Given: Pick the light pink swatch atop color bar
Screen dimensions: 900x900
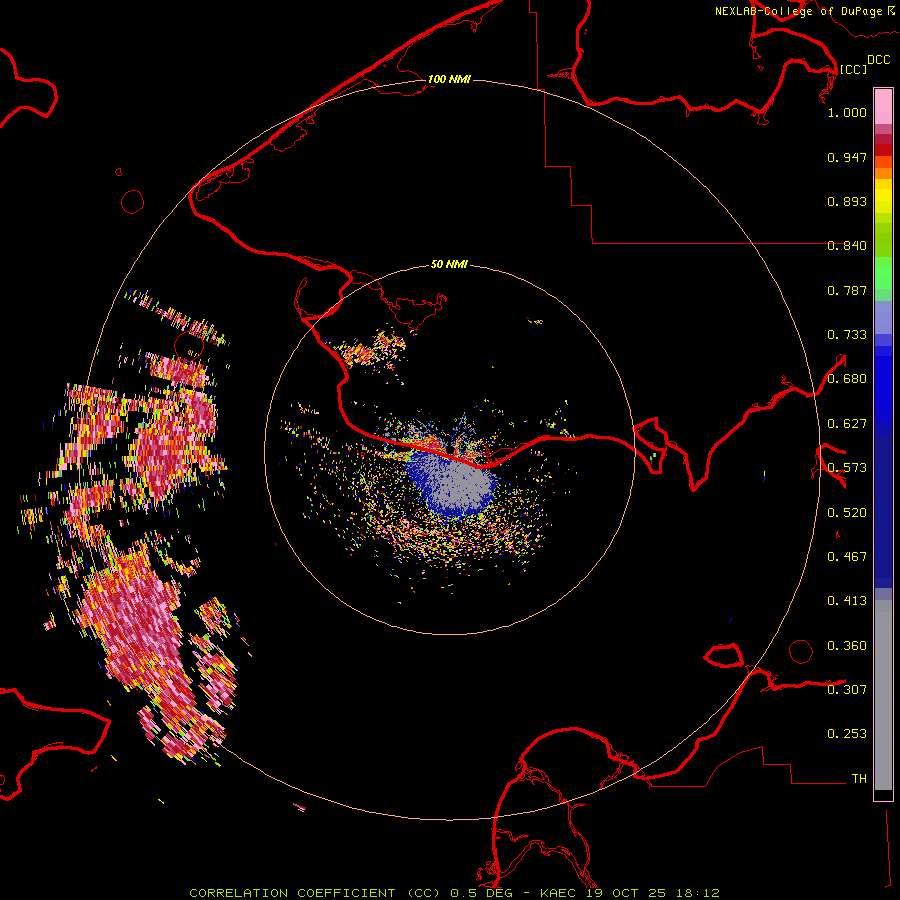Looking at the screenshot, I should (x=883, y=106).
